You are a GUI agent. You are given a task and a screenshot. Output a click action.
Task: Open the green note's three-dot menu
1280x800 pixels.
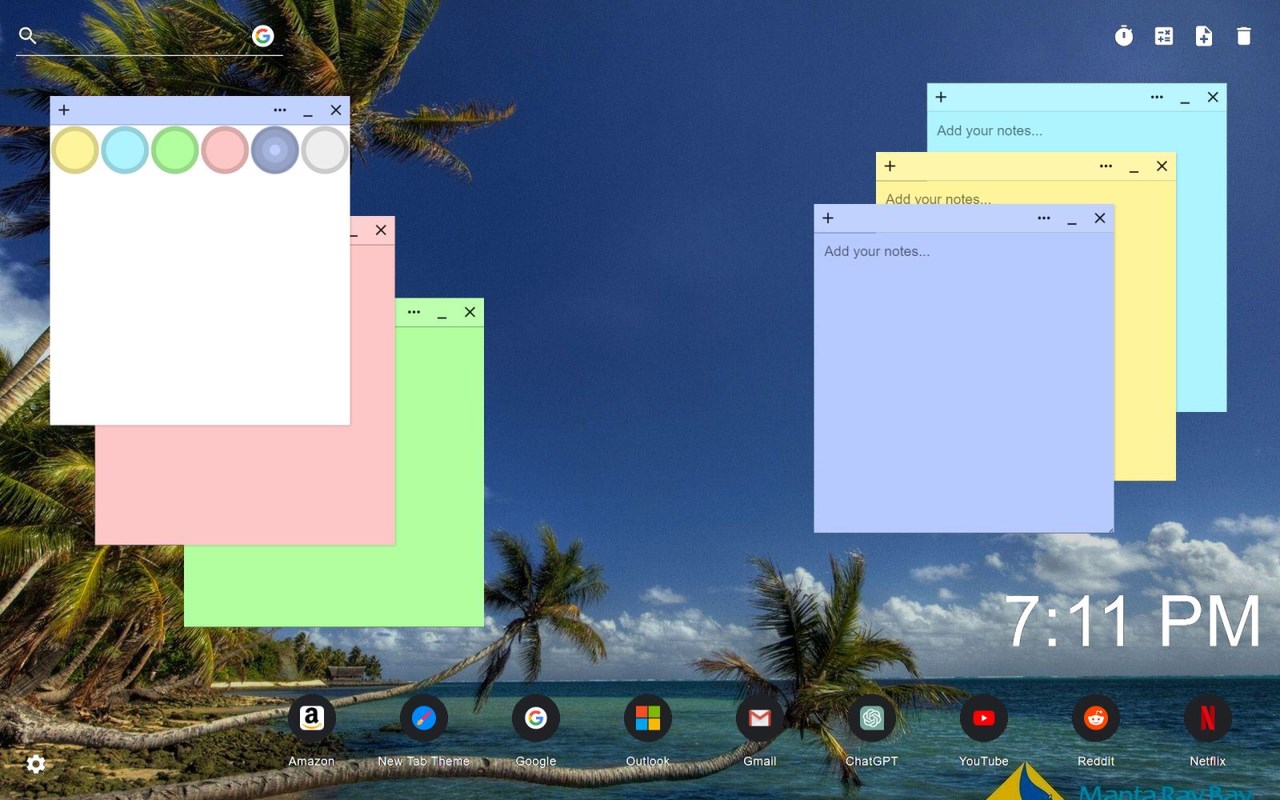click(x=414, y=312)
